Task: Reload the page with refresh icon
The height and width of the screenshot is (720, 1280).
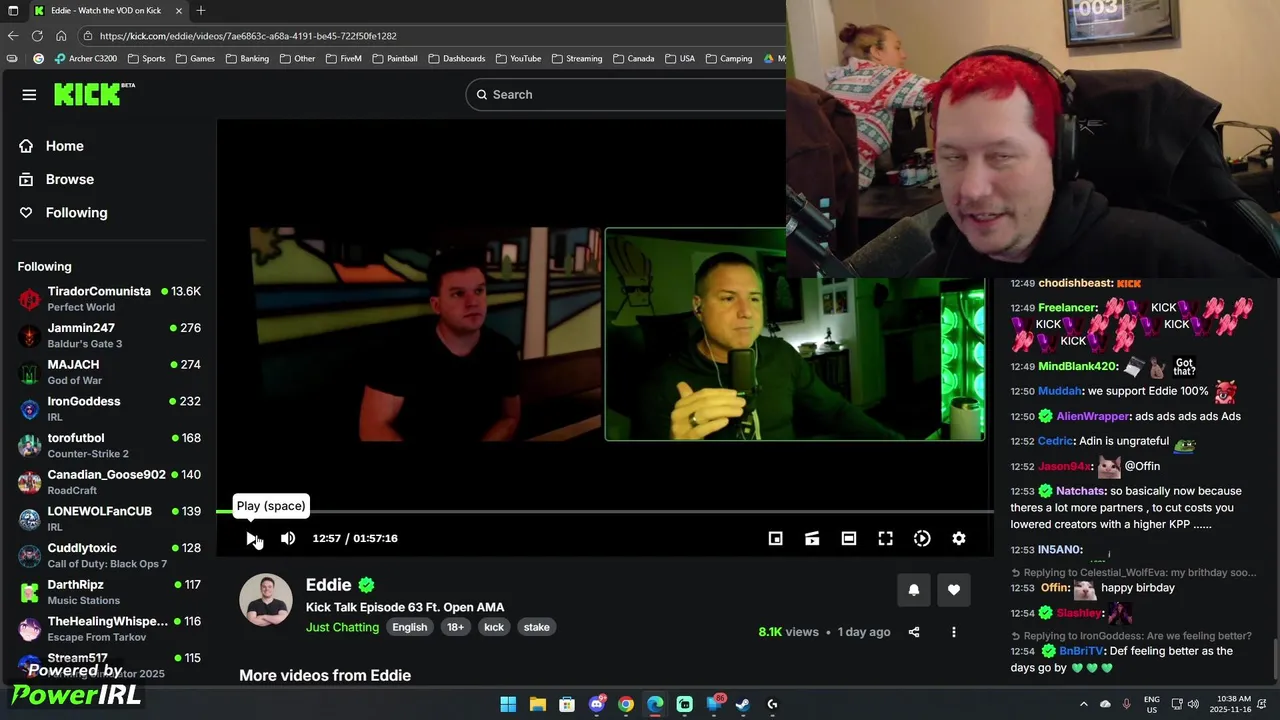Action: coord(37,36)
